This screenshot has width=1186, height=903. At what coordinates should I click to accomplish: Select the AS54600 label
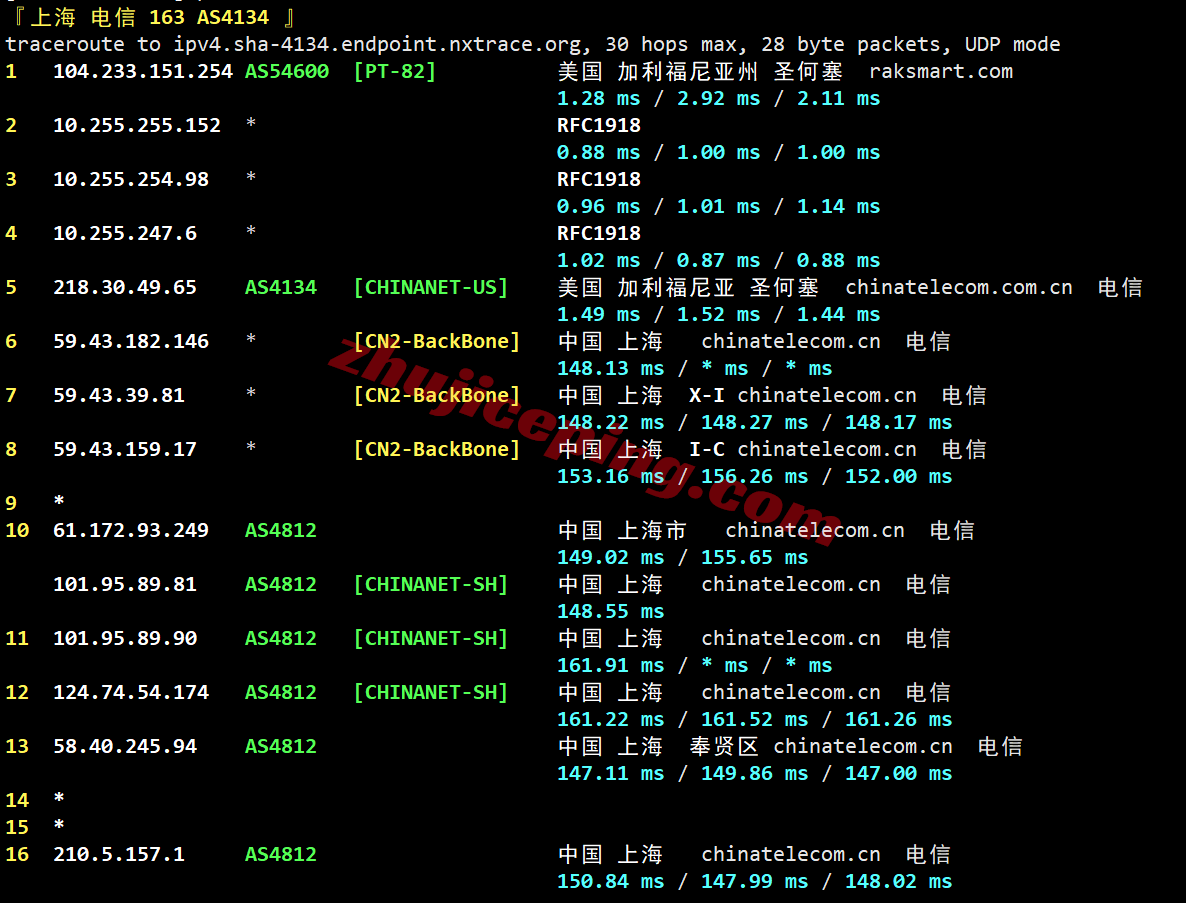coord(286,71)
